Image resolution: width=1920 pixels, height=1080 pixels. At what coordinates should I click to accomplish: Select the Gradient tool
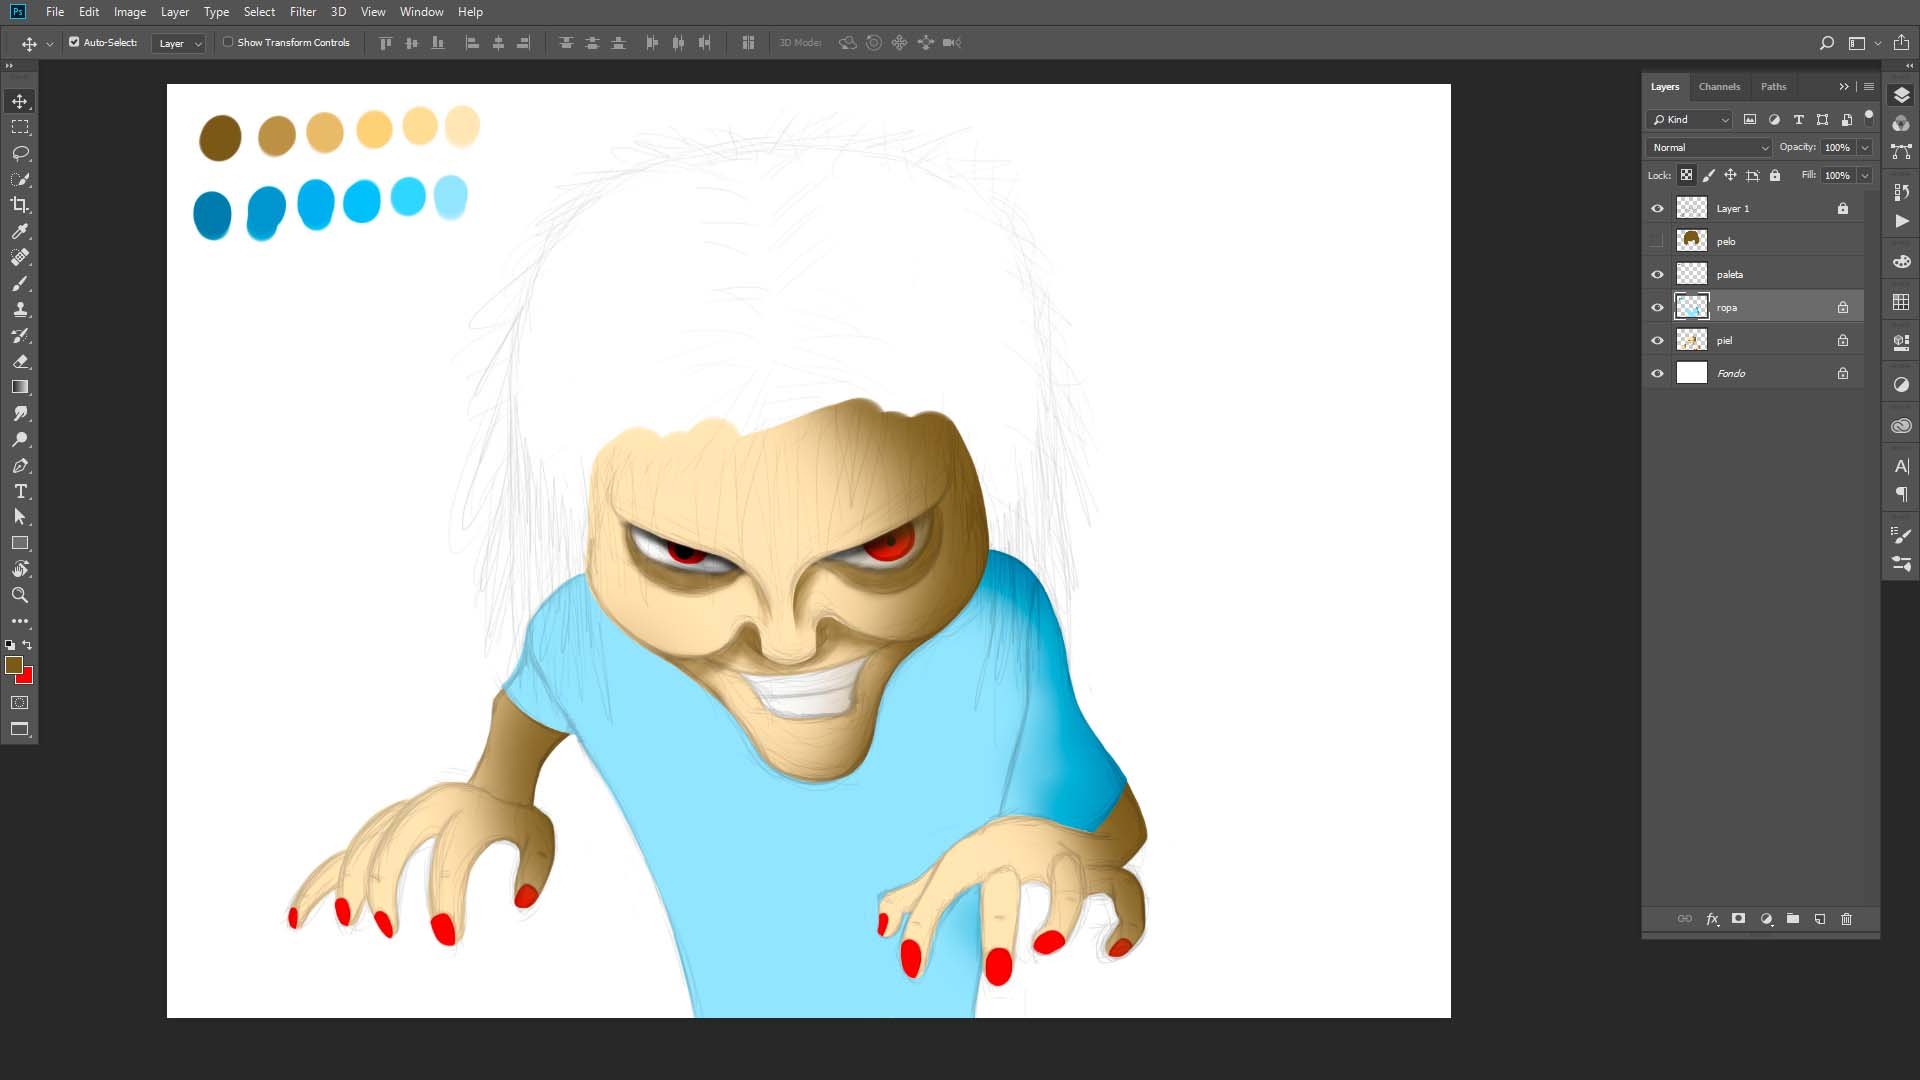click(x=20, y=387)
